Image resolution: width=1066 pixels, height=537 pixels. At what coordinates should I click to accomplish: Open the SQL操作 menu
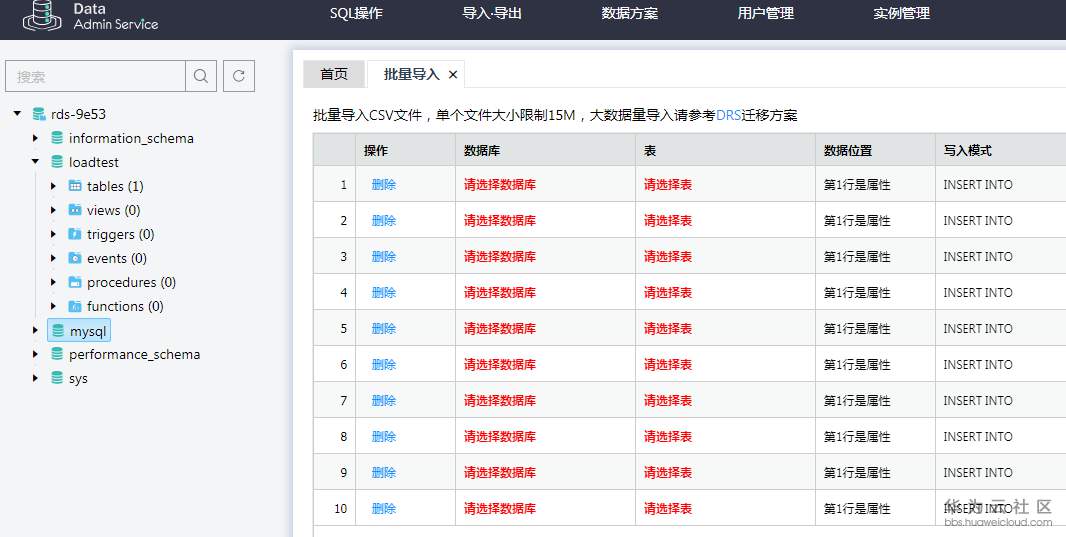[x=356, y=13]
